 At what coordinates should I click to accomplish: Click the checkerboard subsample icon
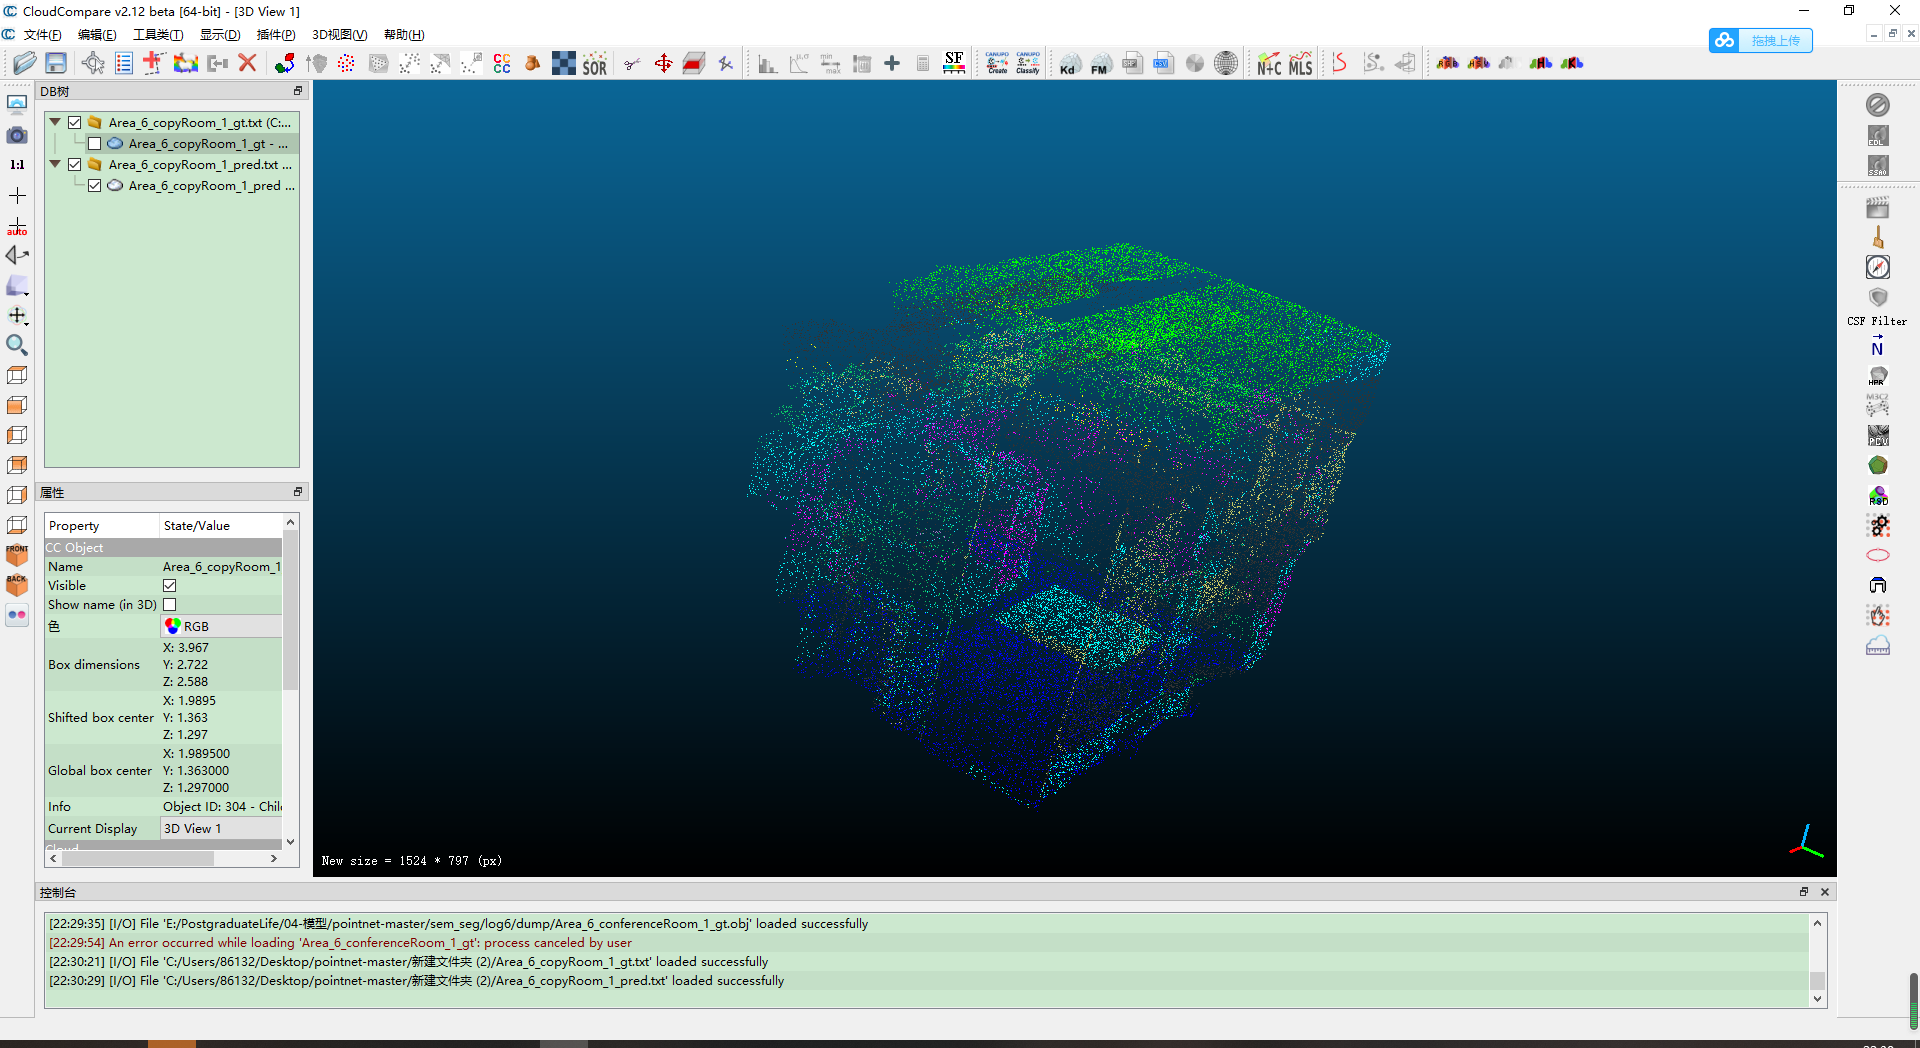click(564, 64)
